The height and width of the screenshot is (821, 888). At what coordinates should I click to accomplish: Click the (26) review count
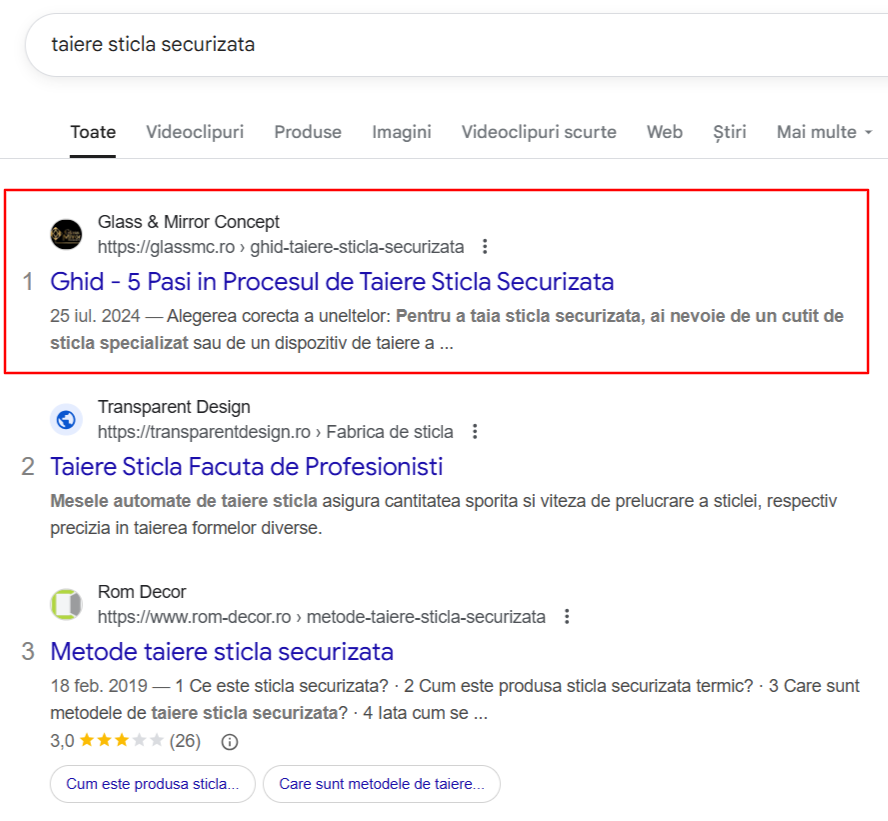[x=185, y=741]
